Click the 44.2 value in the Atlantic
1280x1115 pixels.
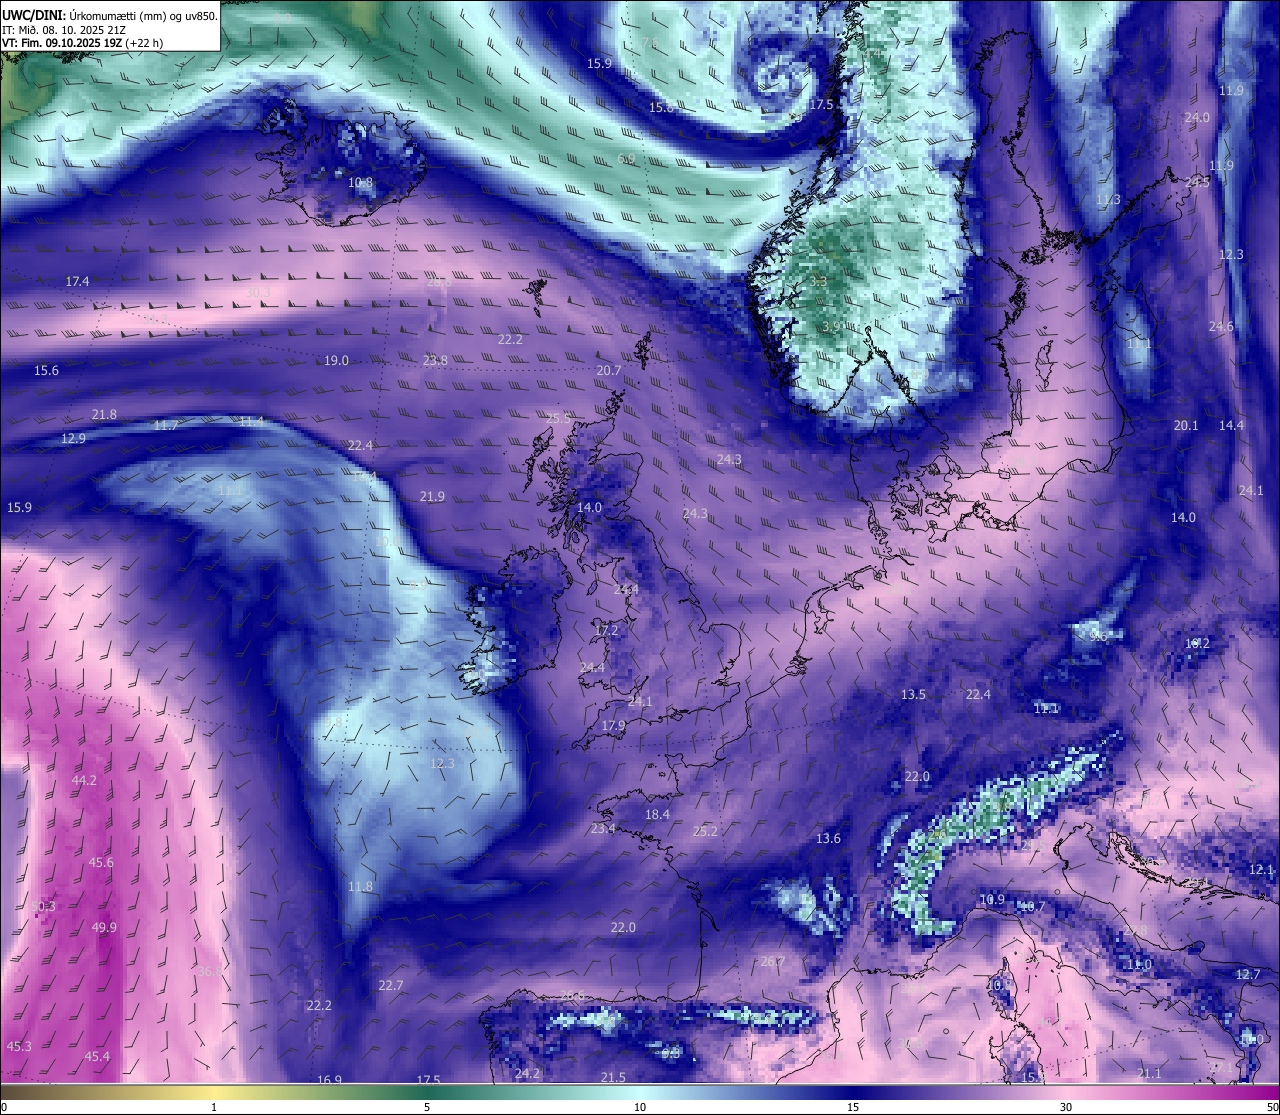pos(84,781)
